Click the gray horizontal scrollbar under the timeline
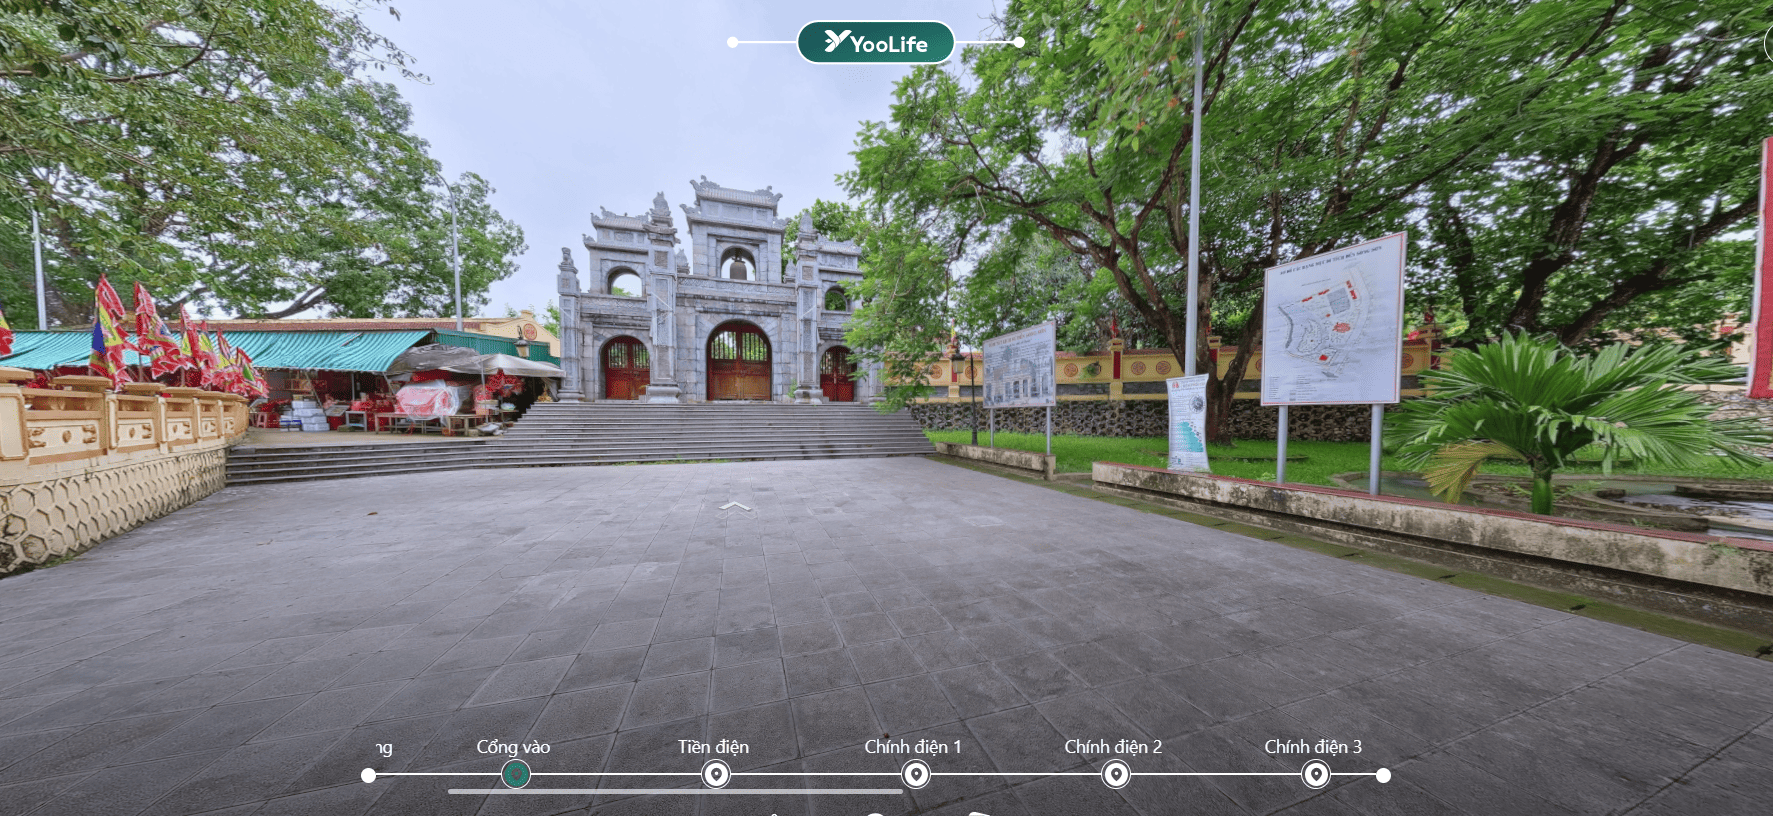Screen dimensions: 1773x816 (675, 792)
